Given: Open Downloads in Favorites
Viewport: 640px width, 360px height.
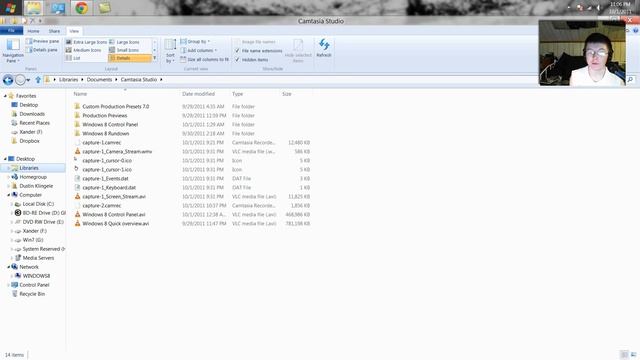Looking at the screenshot, I should click(32, 114).
